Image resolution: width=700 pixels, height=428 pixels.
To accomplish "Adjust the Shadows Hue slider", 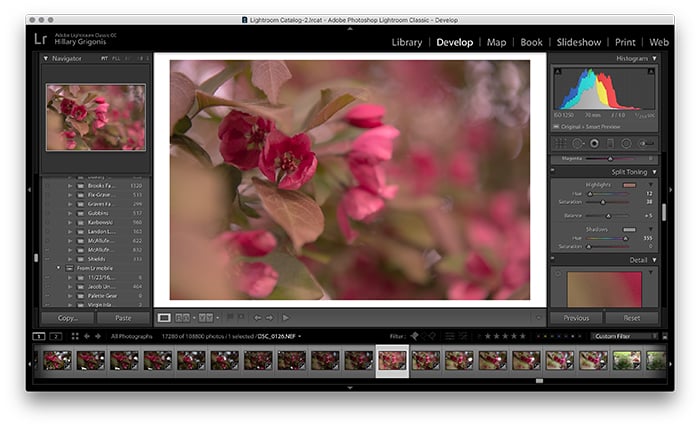I will pyautogui.click(x=625, y=238).
